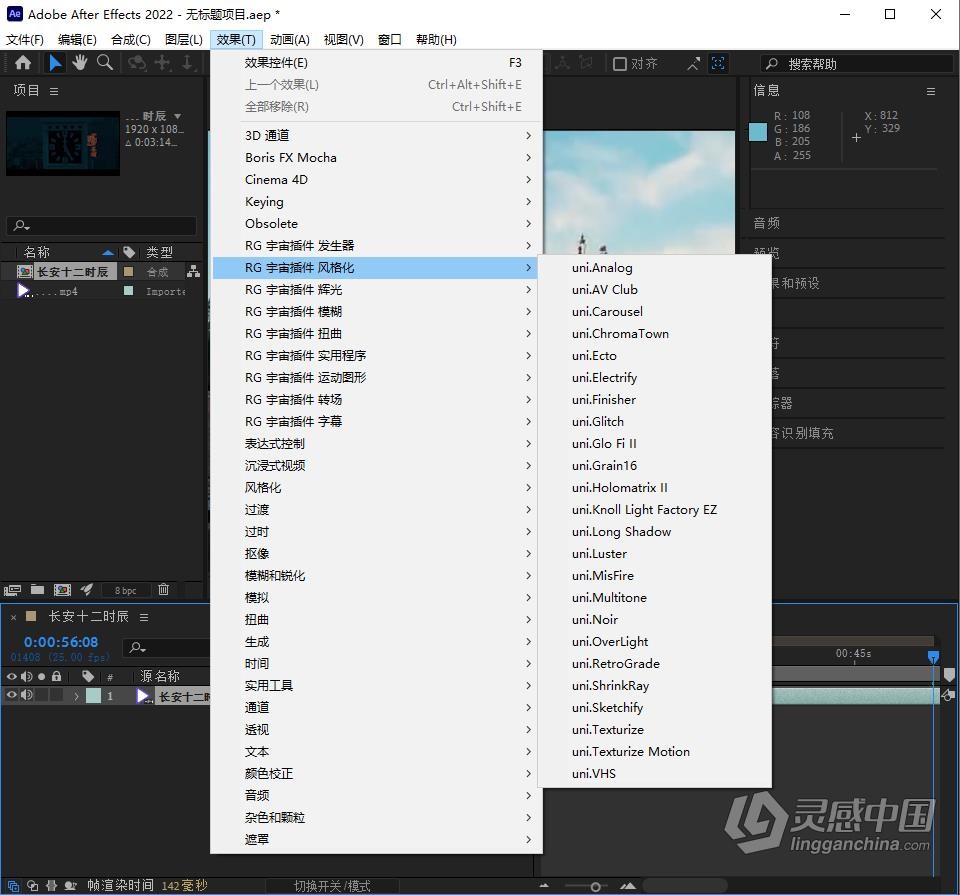Select the Selection tool in the toolbar
Viewport: 960px width, 895px height.
[54, 62]
